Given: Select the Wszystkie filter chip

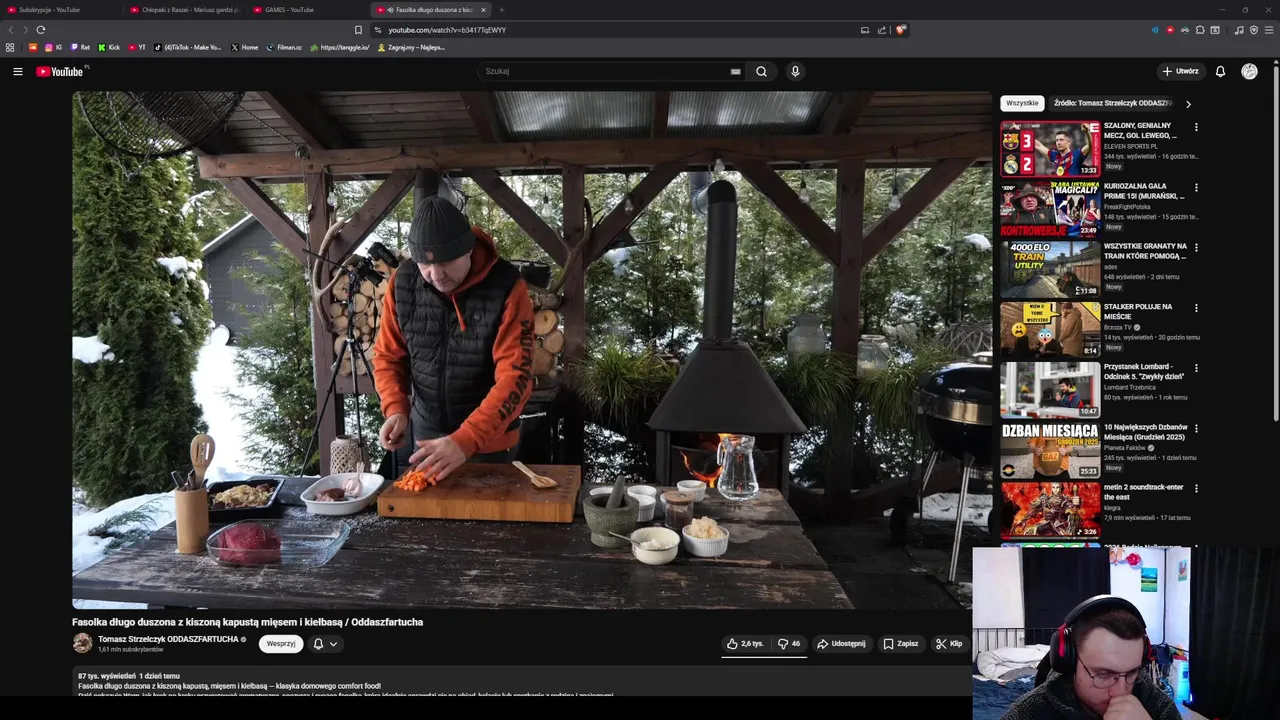Looking at the screenshot, I should pos(1022,103).
